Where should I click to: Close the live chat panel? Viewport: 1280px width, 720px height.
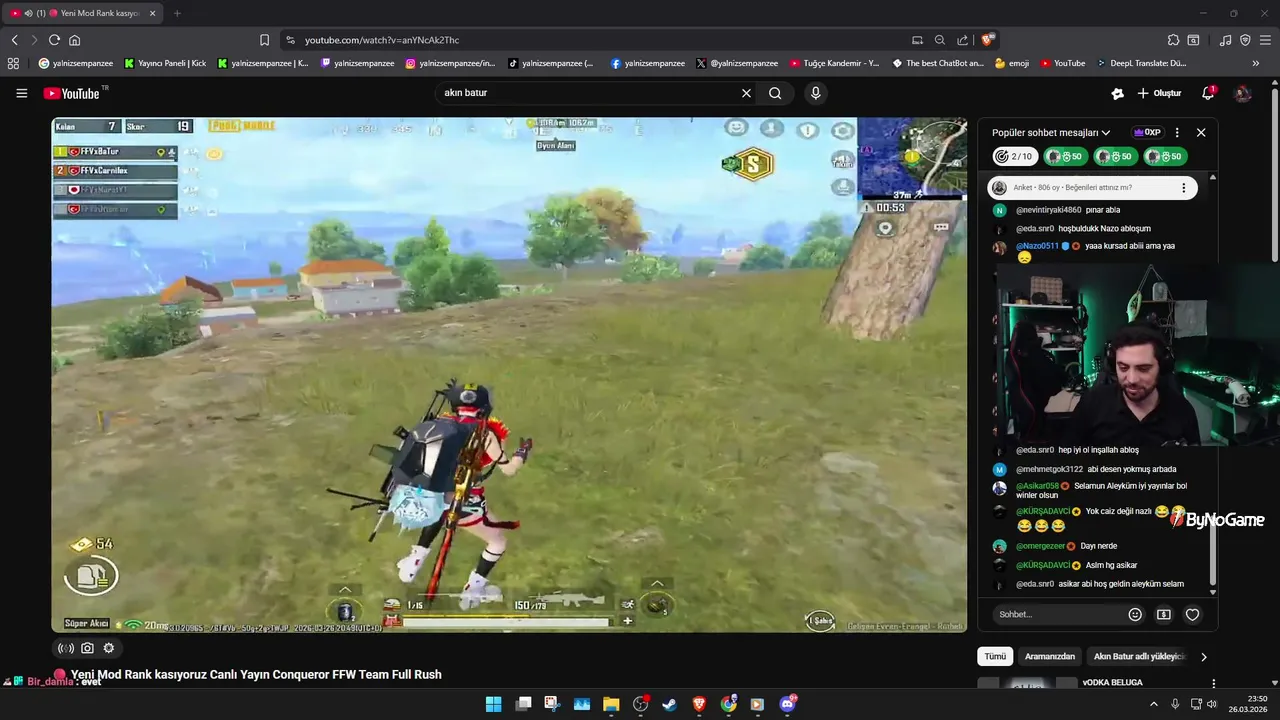pos(1201,132)
